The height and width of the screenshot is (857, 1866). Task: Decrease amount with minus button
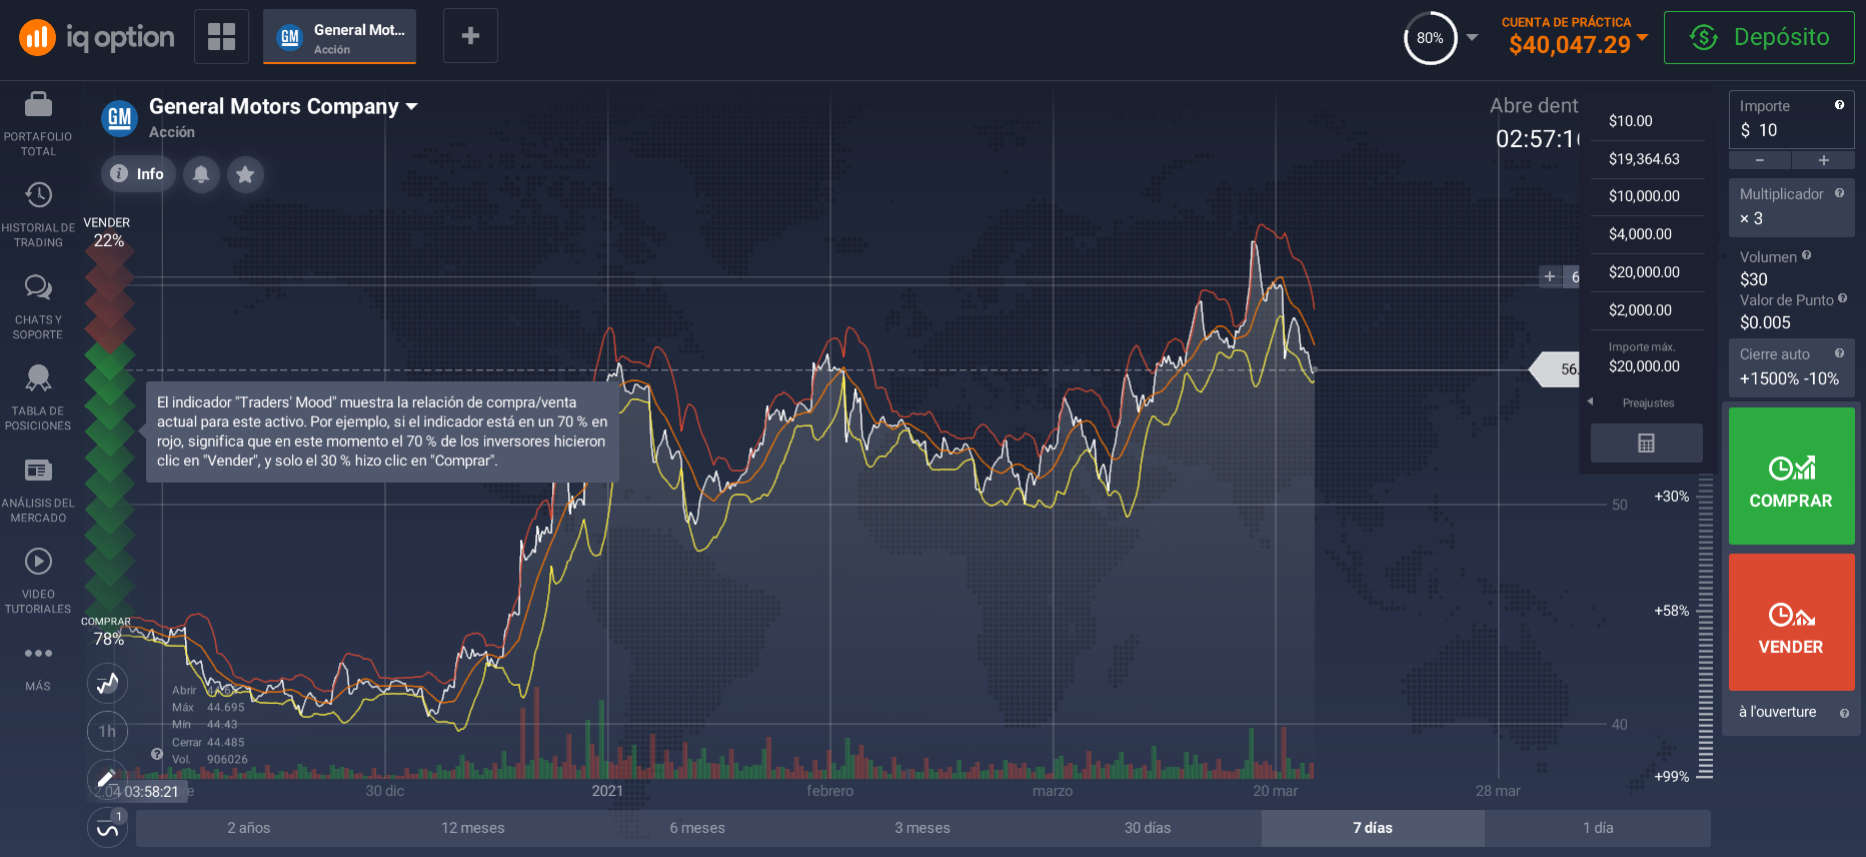tap(1759, 160)
